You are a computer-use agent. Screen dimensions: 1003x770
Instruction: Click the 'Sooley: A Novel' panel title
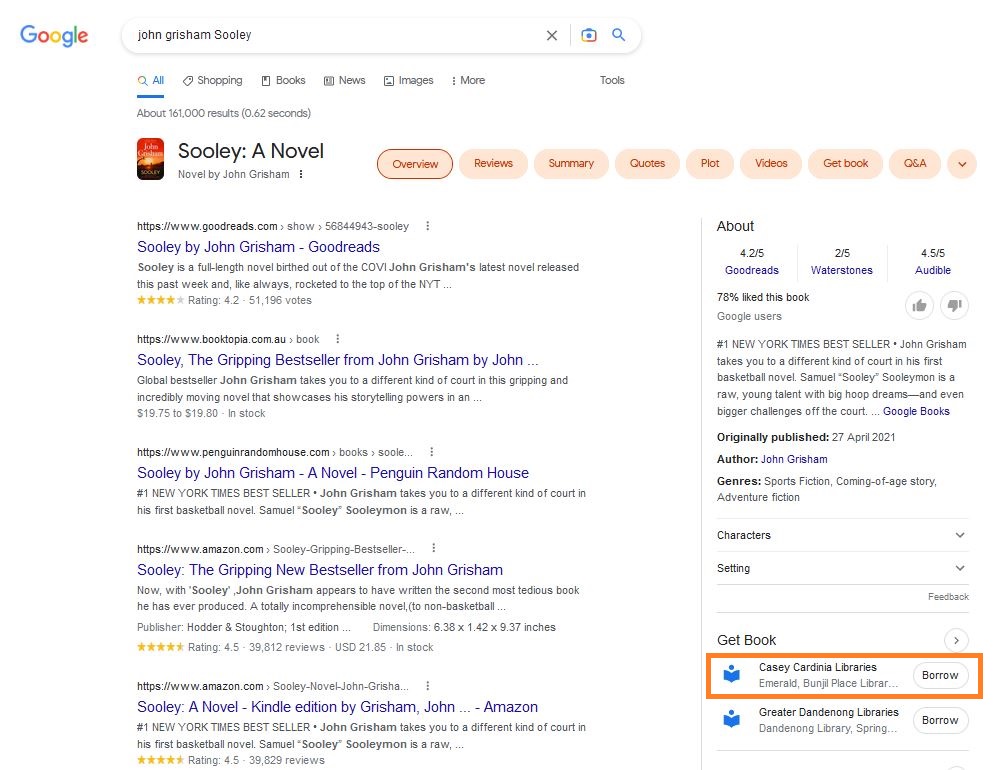[251, 151]
